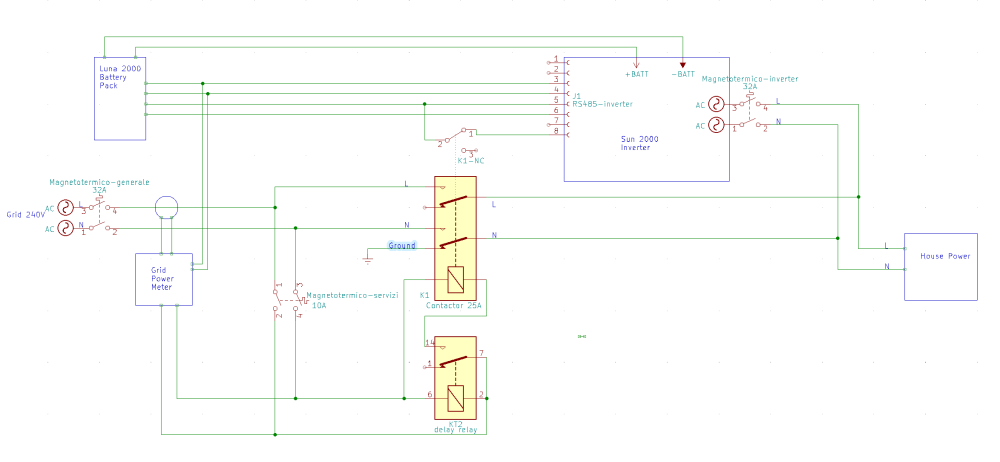The image size is (1000, 462).
Task: Select the House Power label
Action: tap(945, 256)
